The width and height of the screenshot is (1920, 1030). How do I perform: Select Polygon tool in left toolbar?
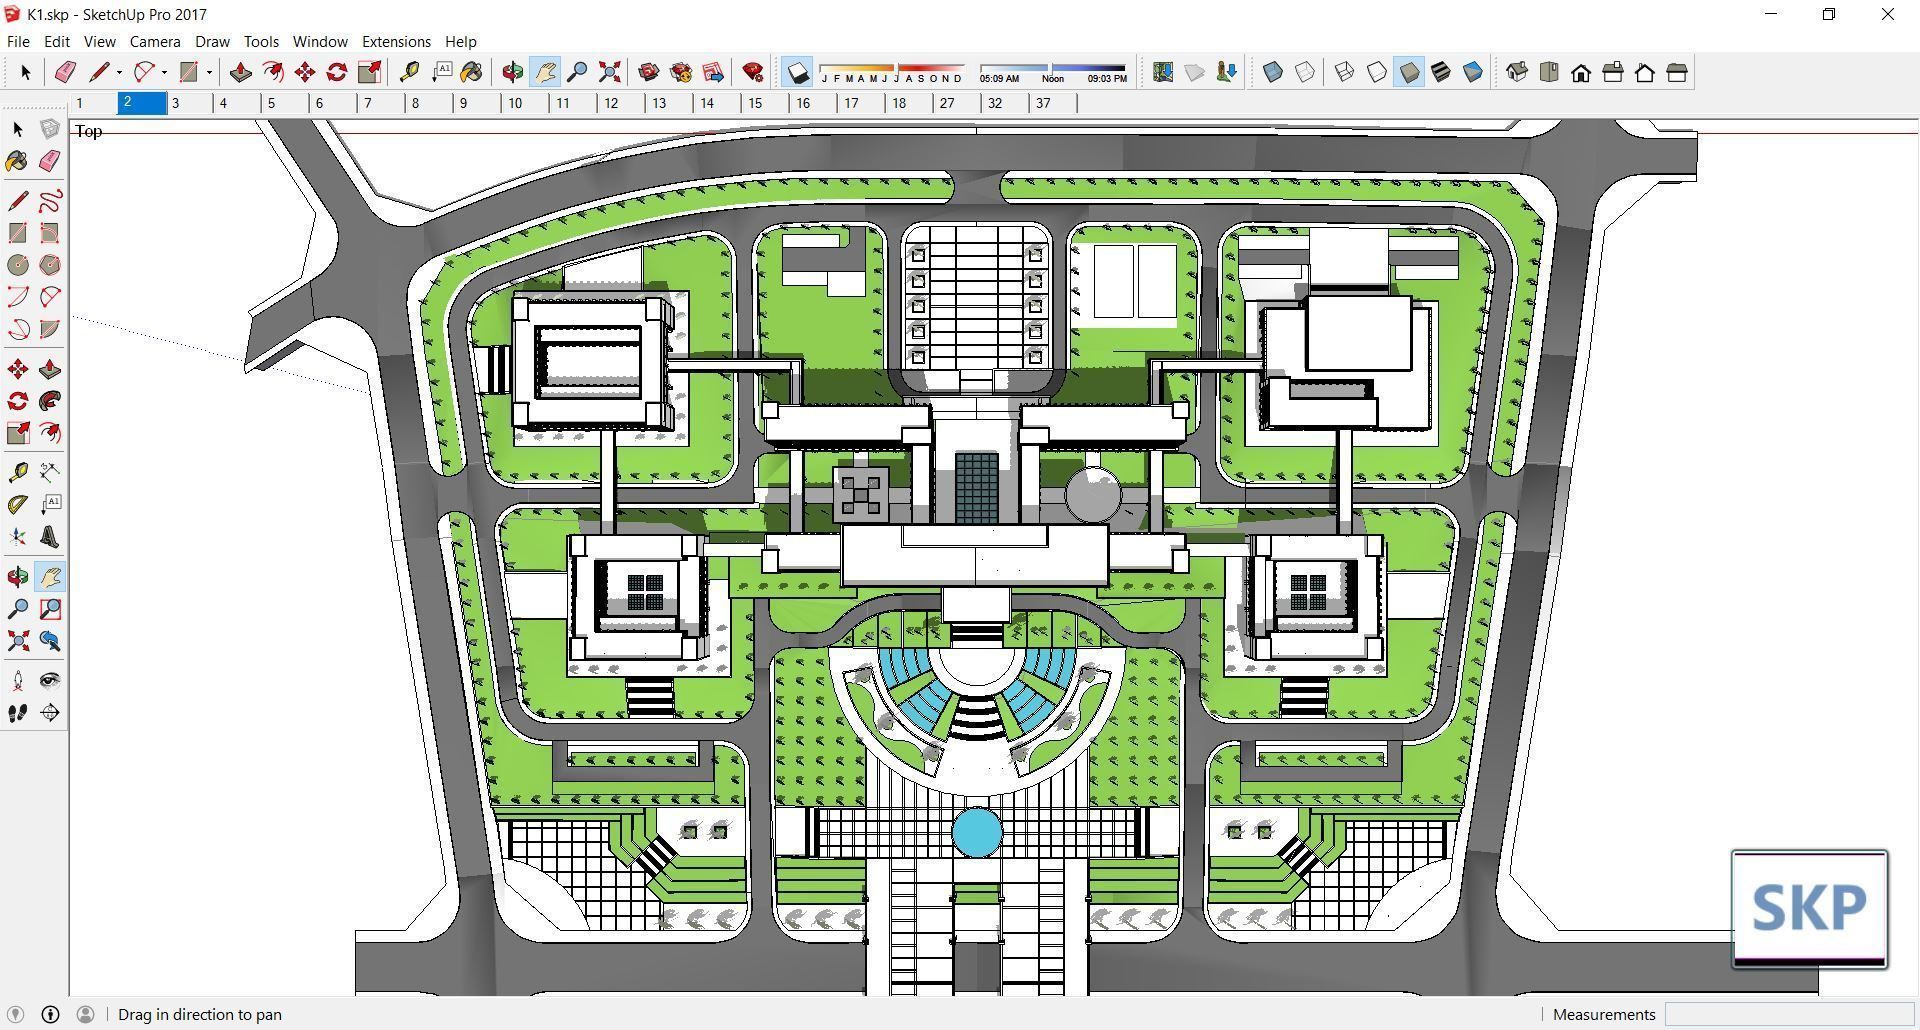50,265
